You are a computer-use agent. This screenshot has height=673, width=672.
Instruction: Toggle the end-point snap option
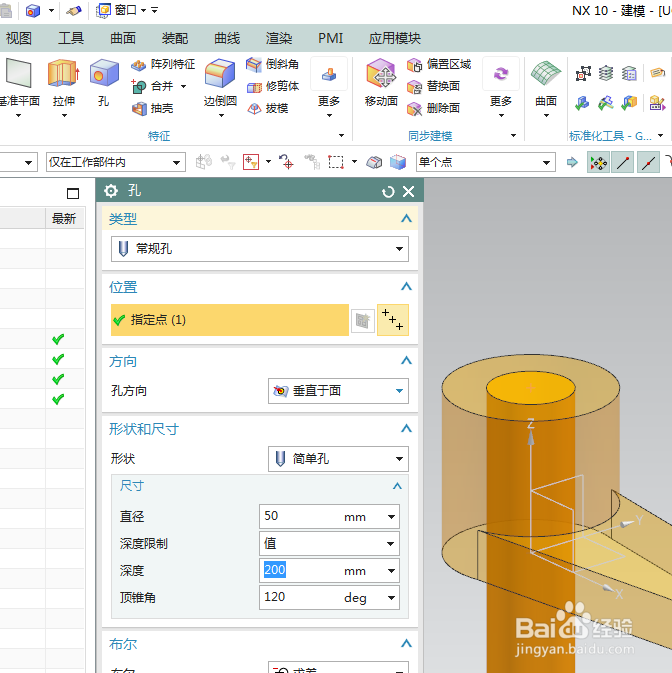coord(623,162)
